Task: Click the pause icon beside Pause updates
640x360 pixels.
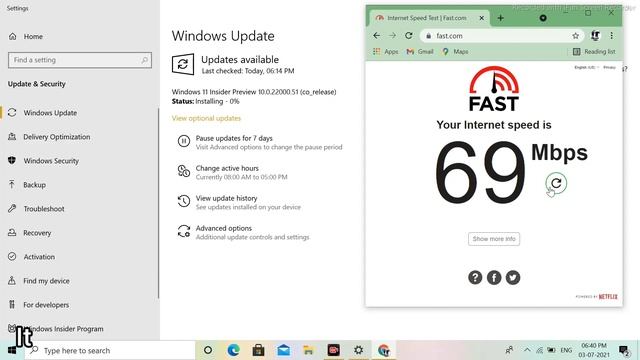Action: tap(184, 141)
